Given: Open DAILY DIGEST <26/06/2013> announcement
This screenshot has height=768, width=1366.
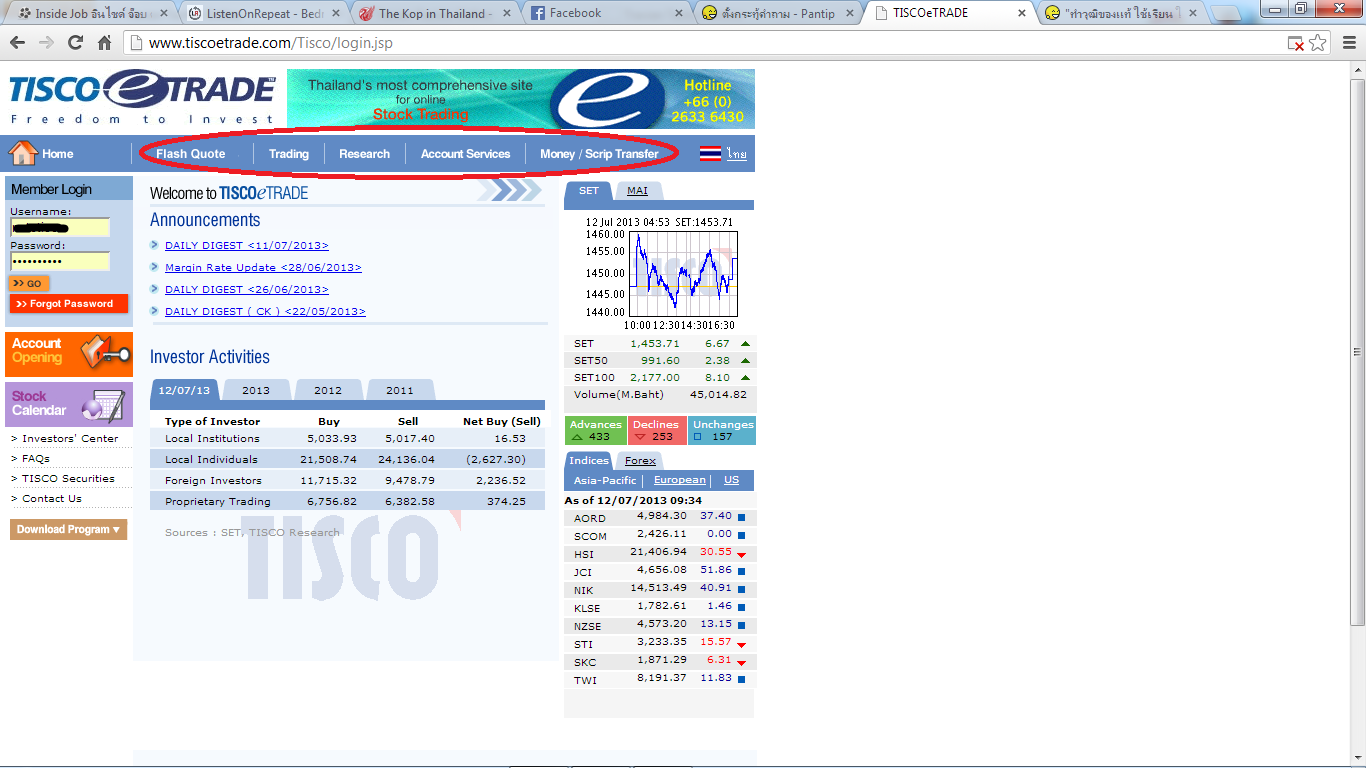Looking at the screenshot, I should (x=247, y=290).
